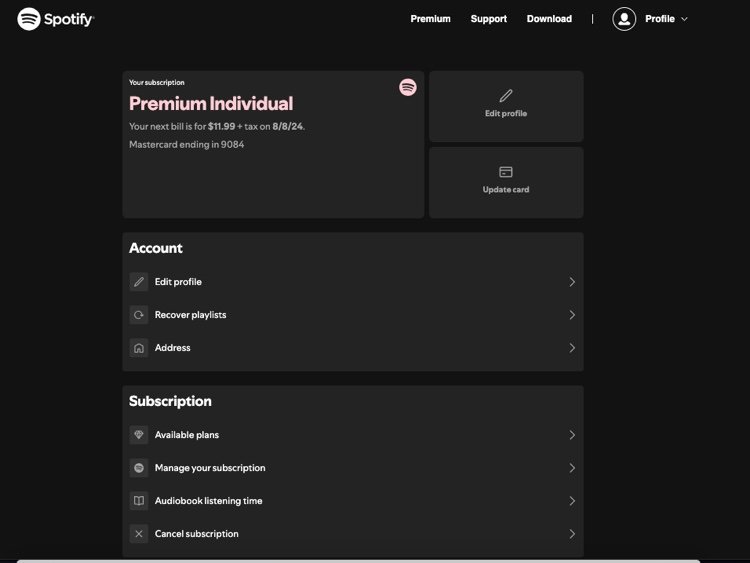
Task: Click chevron on Cancel subscription row
Action: [x=572, y=534]
